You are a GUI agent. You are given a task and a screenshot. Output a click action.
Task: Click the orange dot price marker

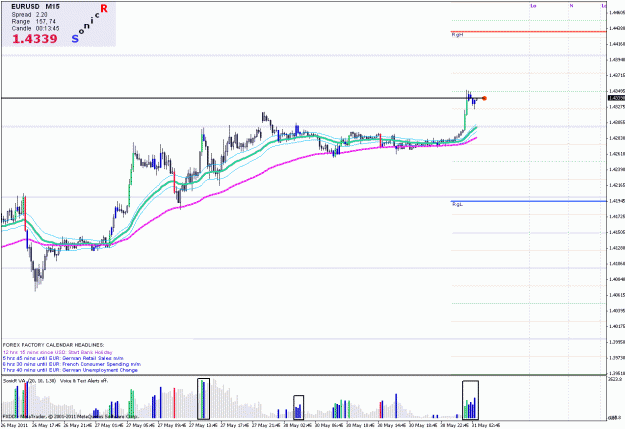pos(484,98)
